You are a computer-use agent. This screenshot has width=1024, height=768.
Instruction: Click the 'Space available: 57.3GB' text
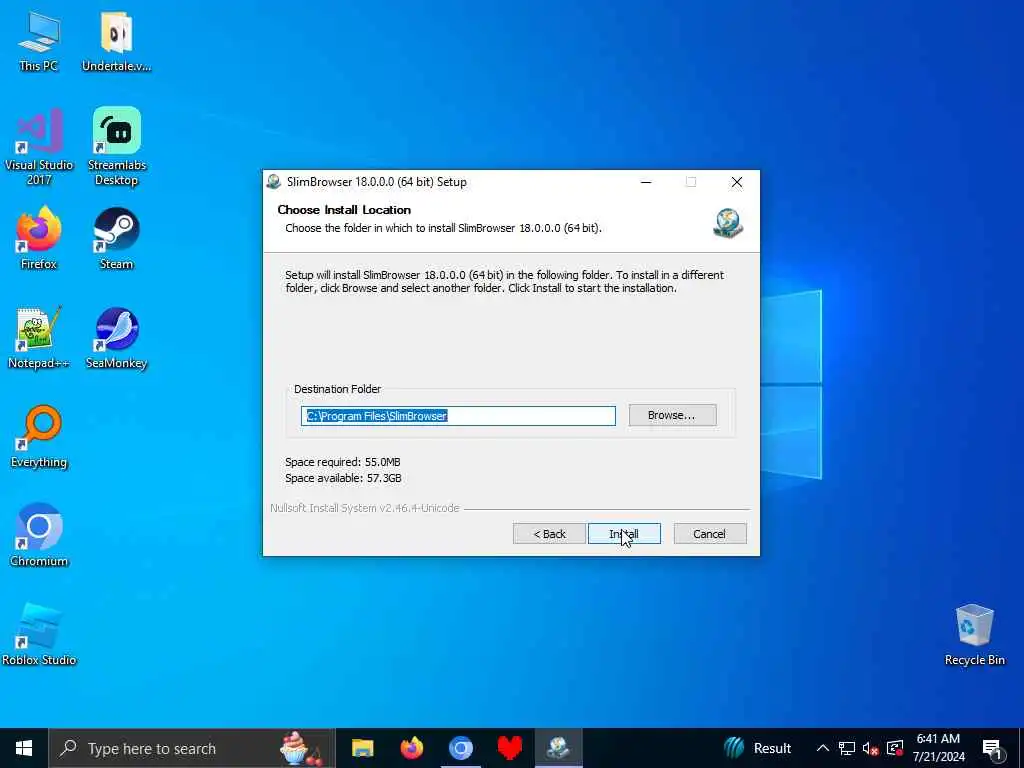click(x=344, y=478)
